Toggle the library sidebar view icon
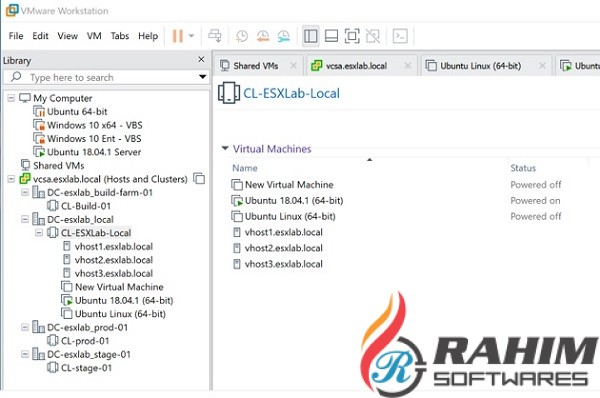The width and height of the screenshot is (600, 398). click(x=310, y=36)
